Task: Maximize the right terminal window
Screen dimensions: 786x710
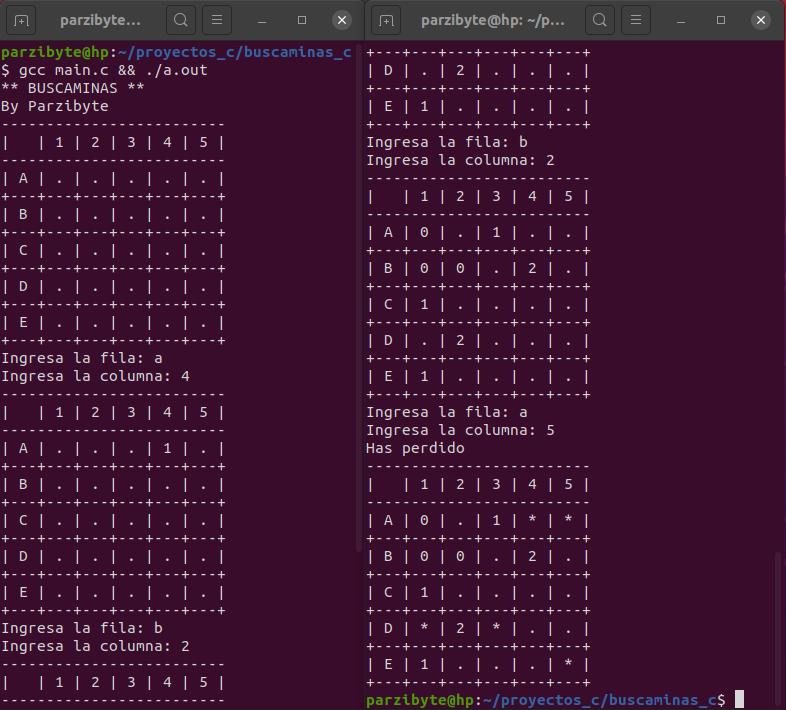Action: 721,20
